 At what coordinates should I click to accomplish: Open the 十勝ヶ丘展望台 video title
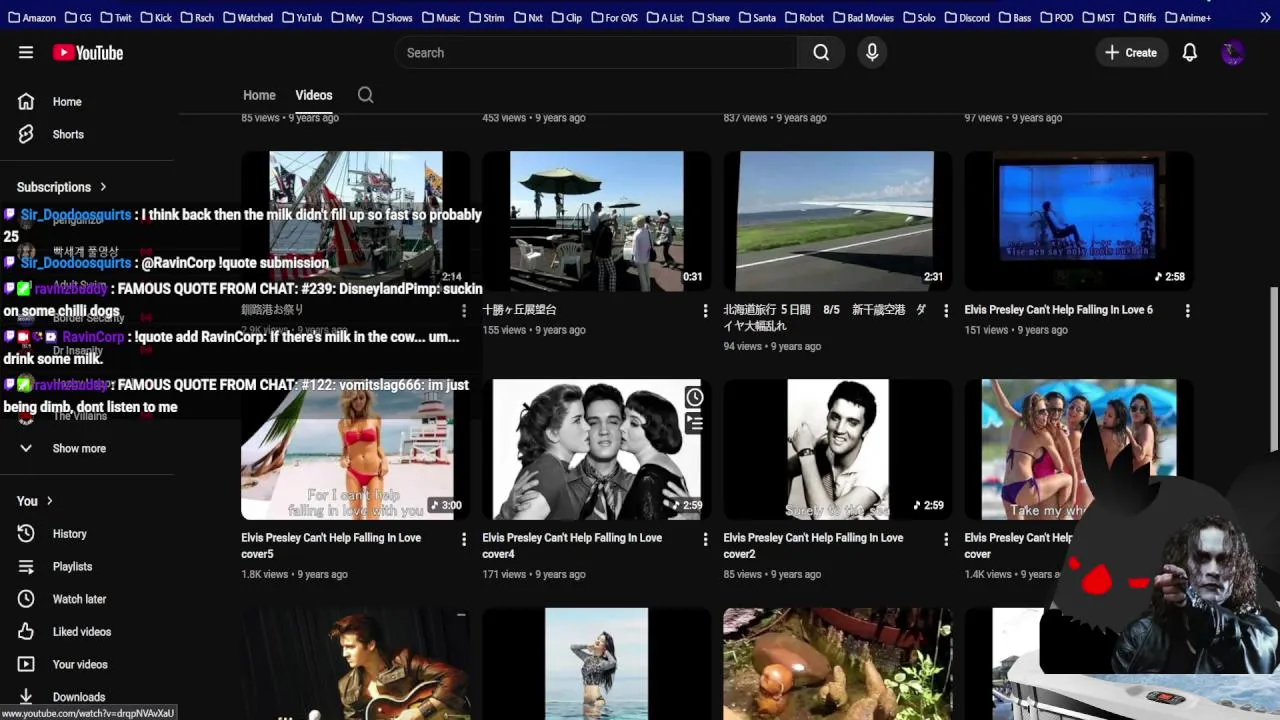519,310
